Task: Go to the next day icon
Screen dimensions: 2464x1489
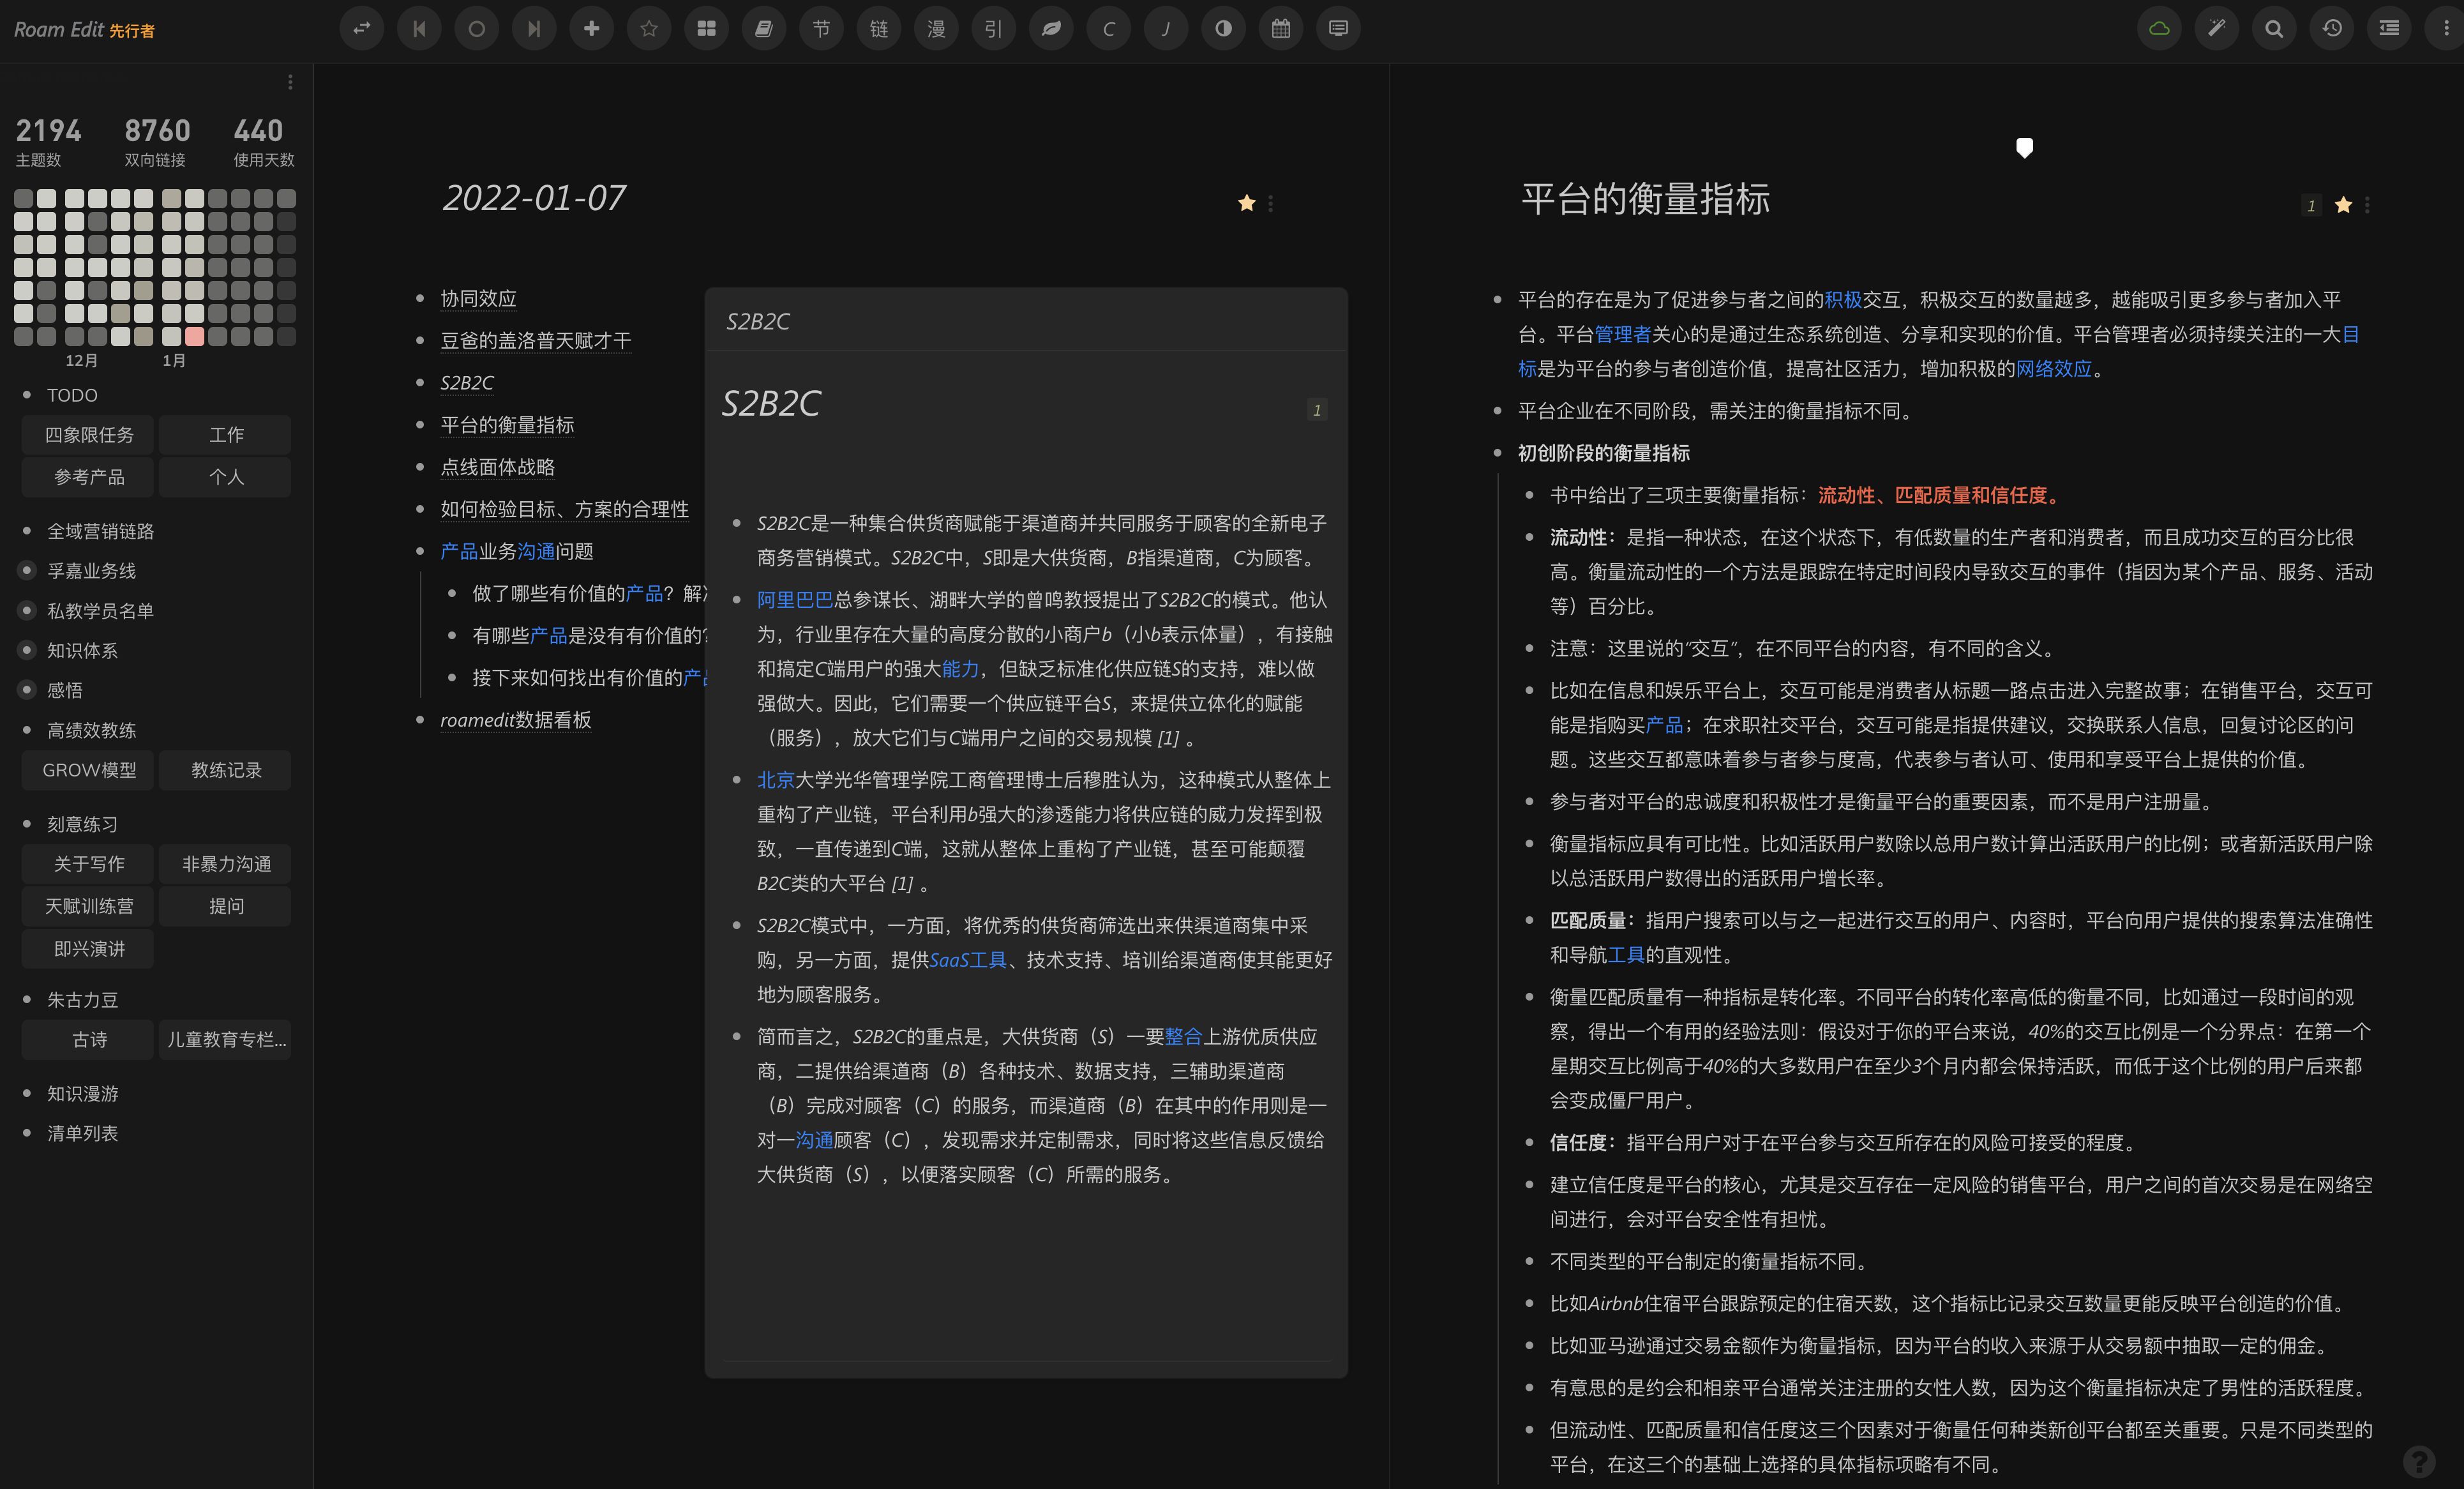Action: [534, 29]
